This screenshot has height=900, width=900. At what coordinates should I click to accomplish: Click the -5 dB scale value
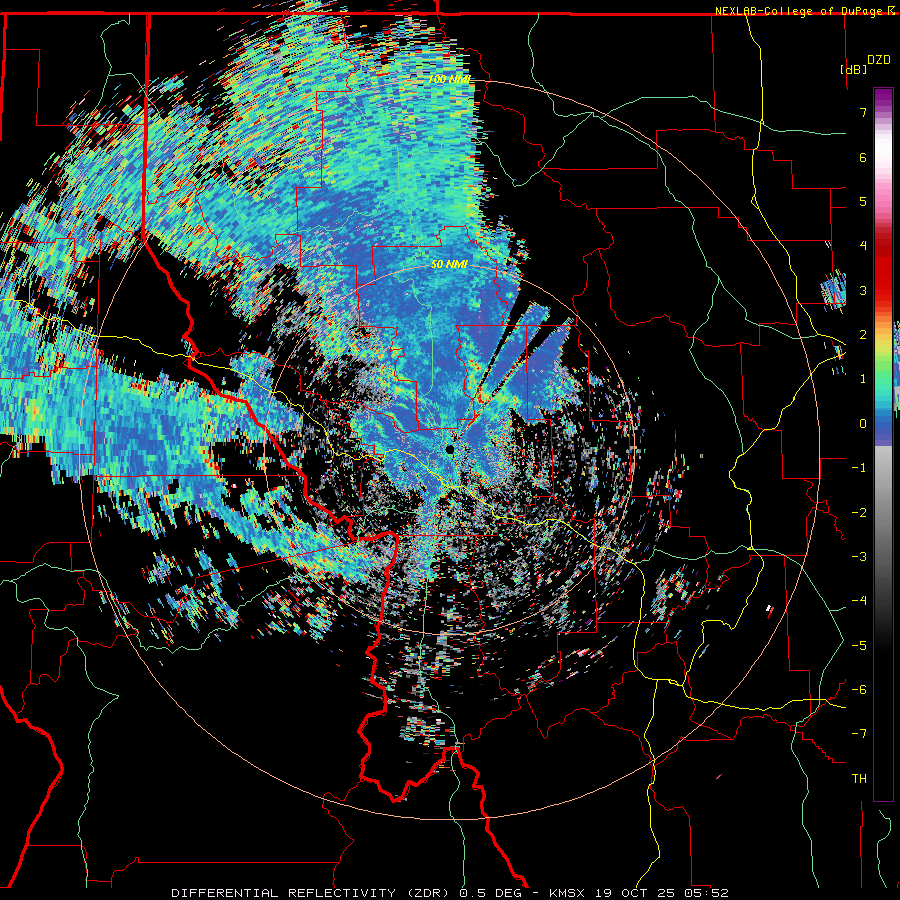tap(859, 646)
